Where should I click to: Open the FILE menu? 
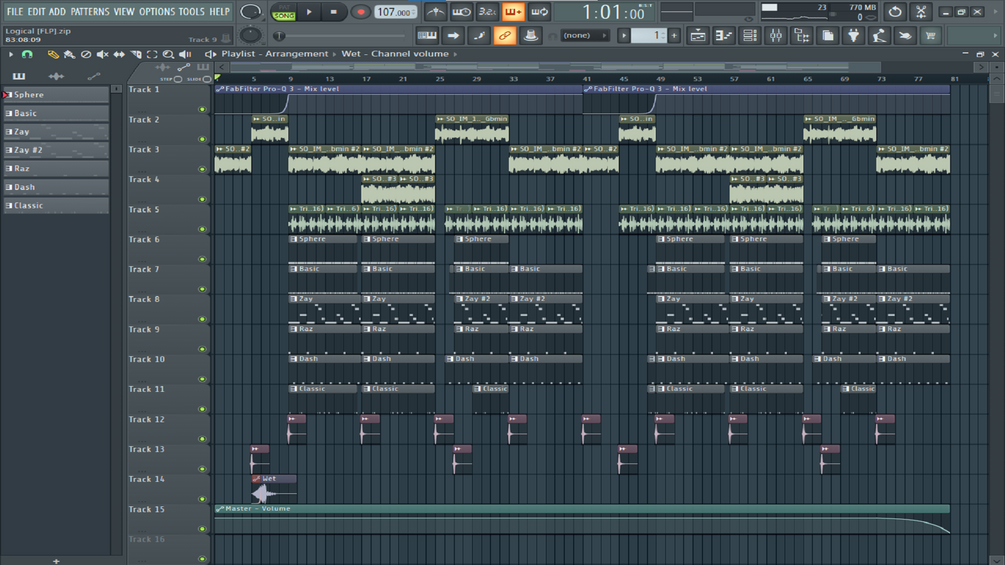click(14, 12)
